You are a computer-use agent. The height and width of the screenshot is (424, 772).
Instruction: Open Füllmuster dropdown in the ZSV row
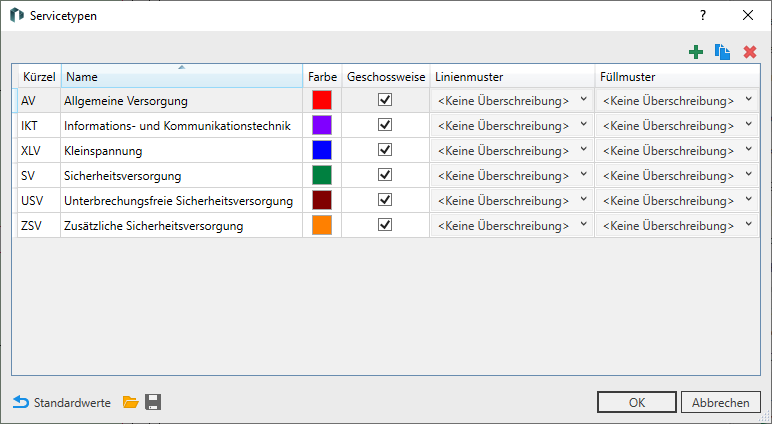tap(677, 226)
